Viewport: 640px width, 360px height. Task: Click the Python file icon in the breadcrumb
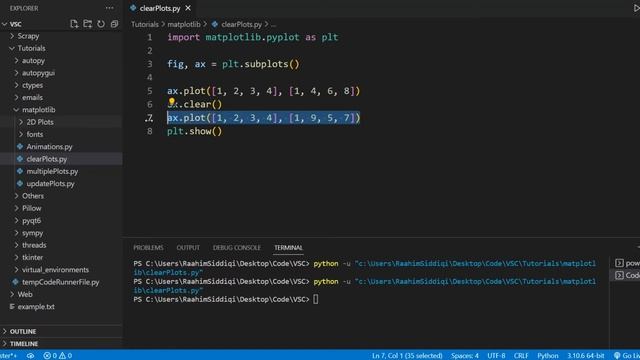pyautogui.click(x=215, y=24)
